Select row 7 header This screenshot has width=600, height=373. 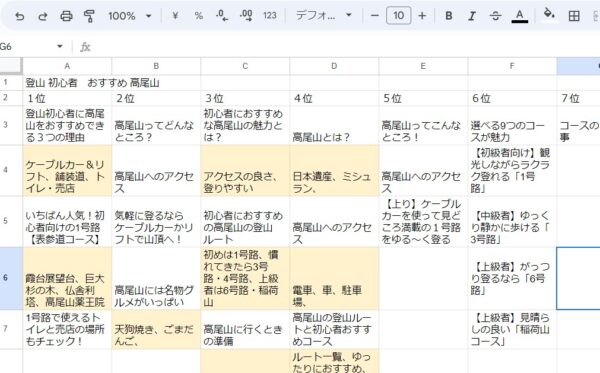tap(11, 329)
